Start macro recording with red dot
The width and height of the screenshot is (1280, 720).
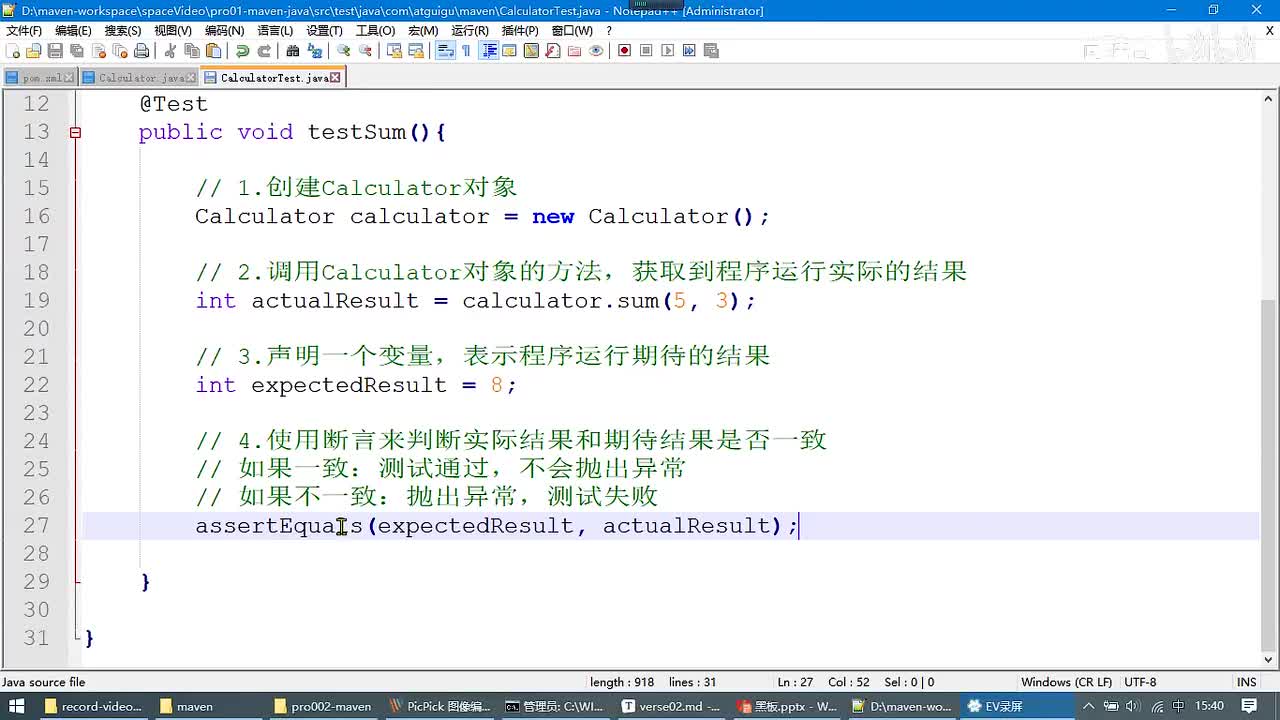[625, 51]
